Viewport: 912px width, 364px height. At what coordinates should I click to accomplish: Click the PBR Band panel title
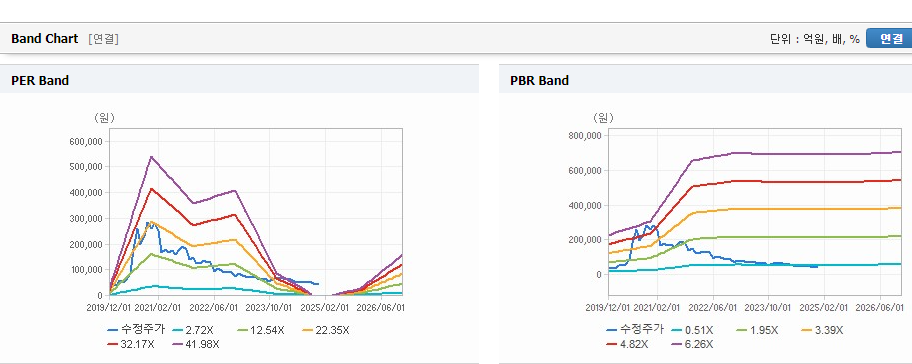click(x=539, y=80)
